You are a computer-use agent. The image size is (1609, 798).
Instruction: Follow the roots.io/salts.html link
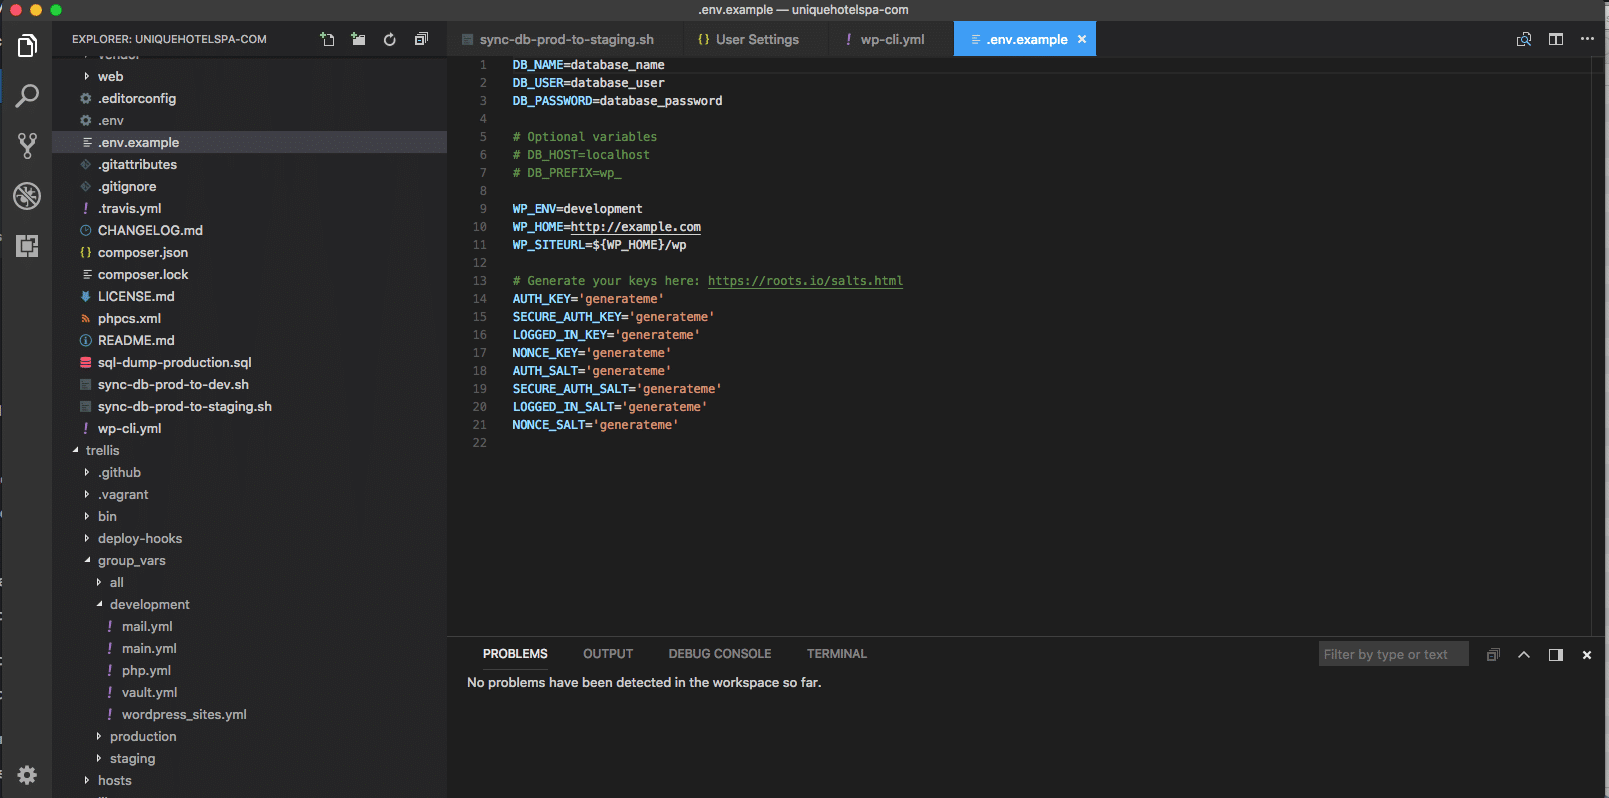point(805,281)
